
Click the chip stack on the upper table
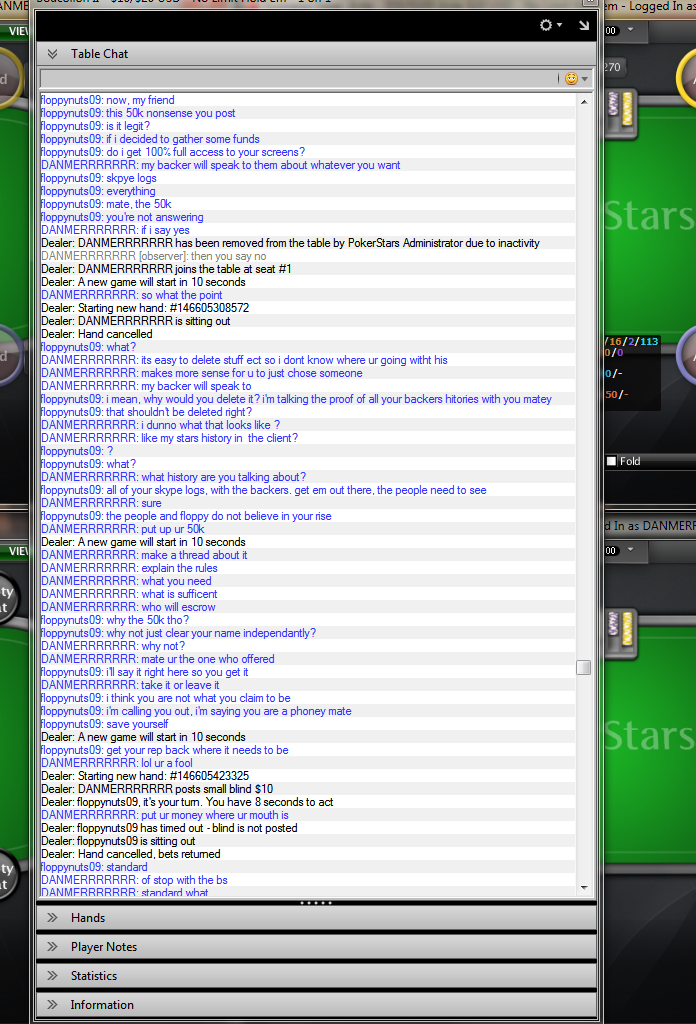(621, 112)
